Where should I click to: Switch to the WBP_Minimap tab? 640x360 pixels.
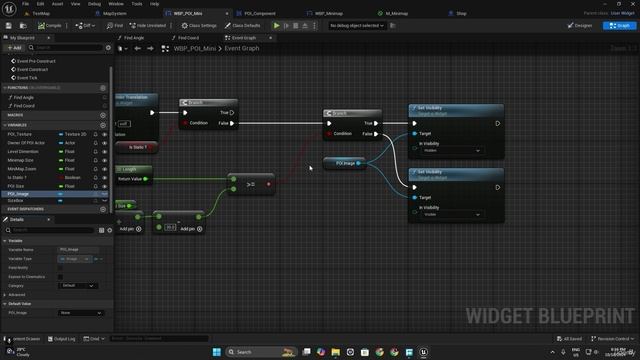pos(329,13)
